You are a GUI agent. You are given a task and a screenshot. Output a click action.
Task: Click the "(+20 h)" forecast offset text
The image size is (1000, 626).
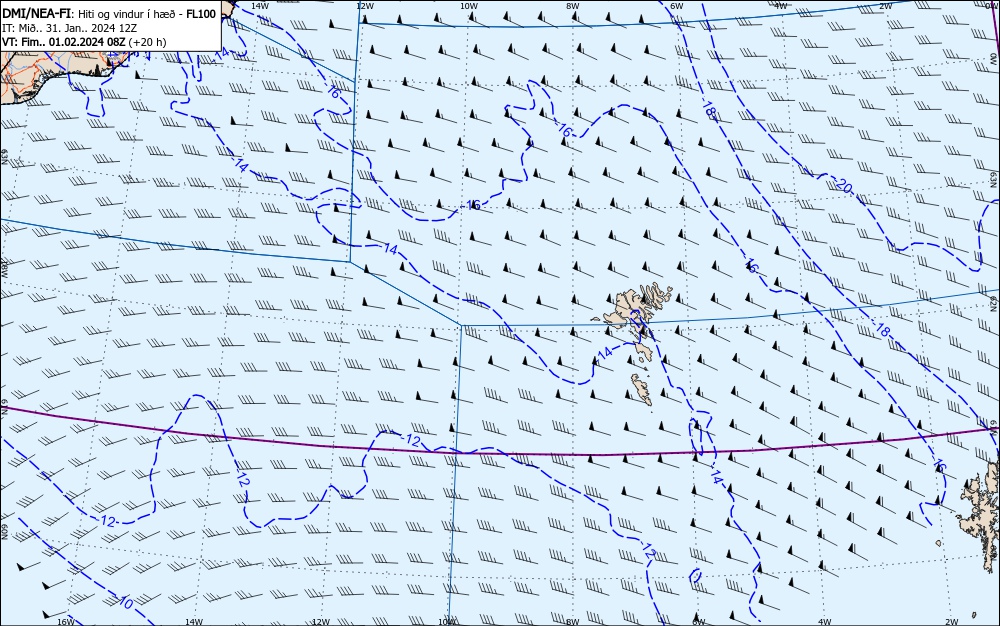(147, 42)
